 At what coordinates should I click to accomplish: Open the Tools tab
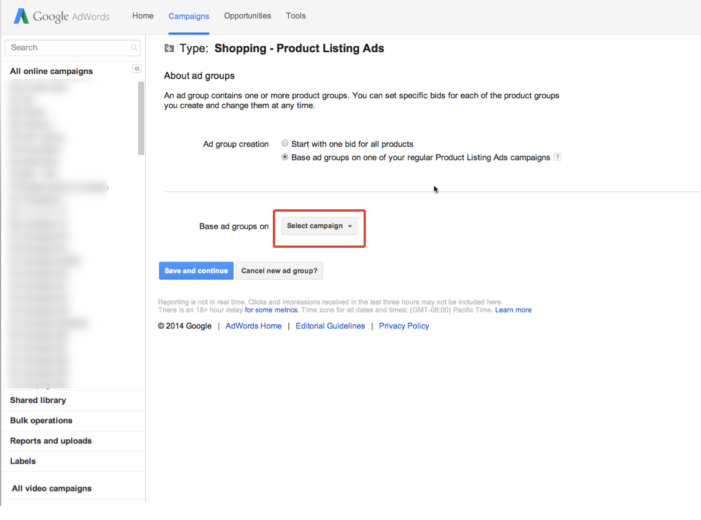coord(296,16)
